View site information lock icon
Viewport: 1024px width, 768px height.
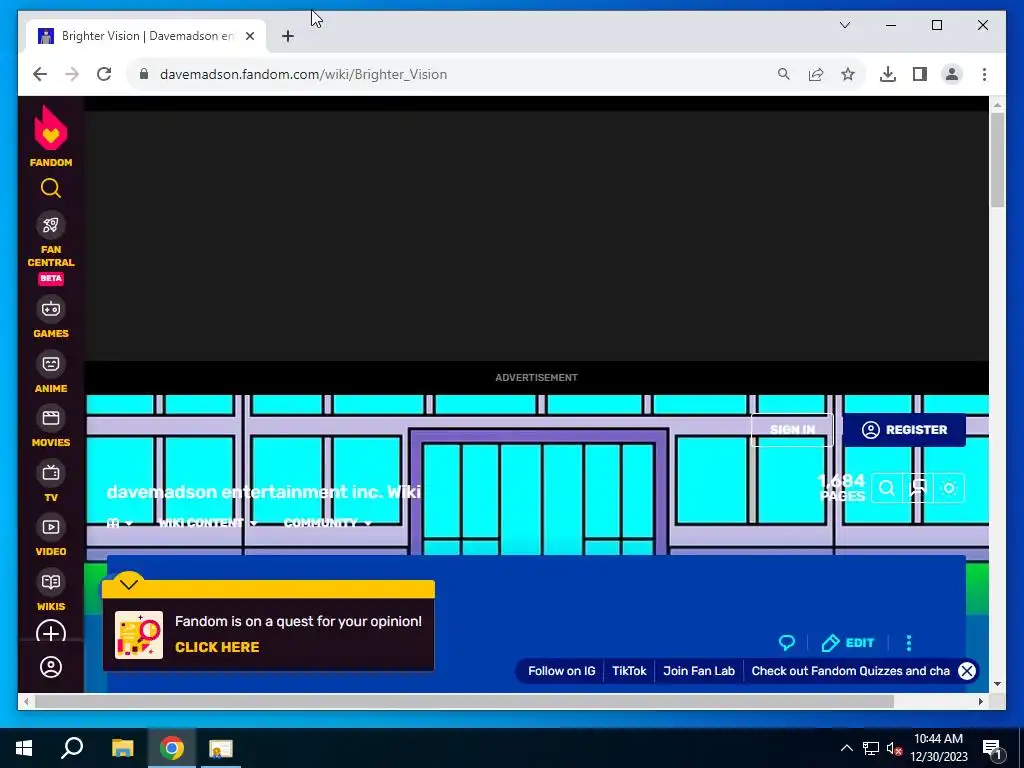pos(144,74)
